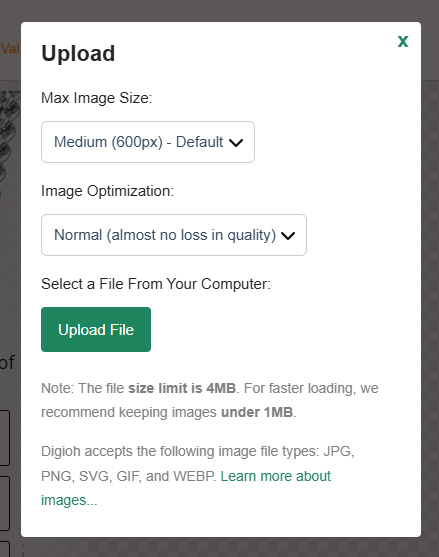Click the 'Max Image Size:' label
This screenshot has height=557, width=439.
[x=97, y=98]
